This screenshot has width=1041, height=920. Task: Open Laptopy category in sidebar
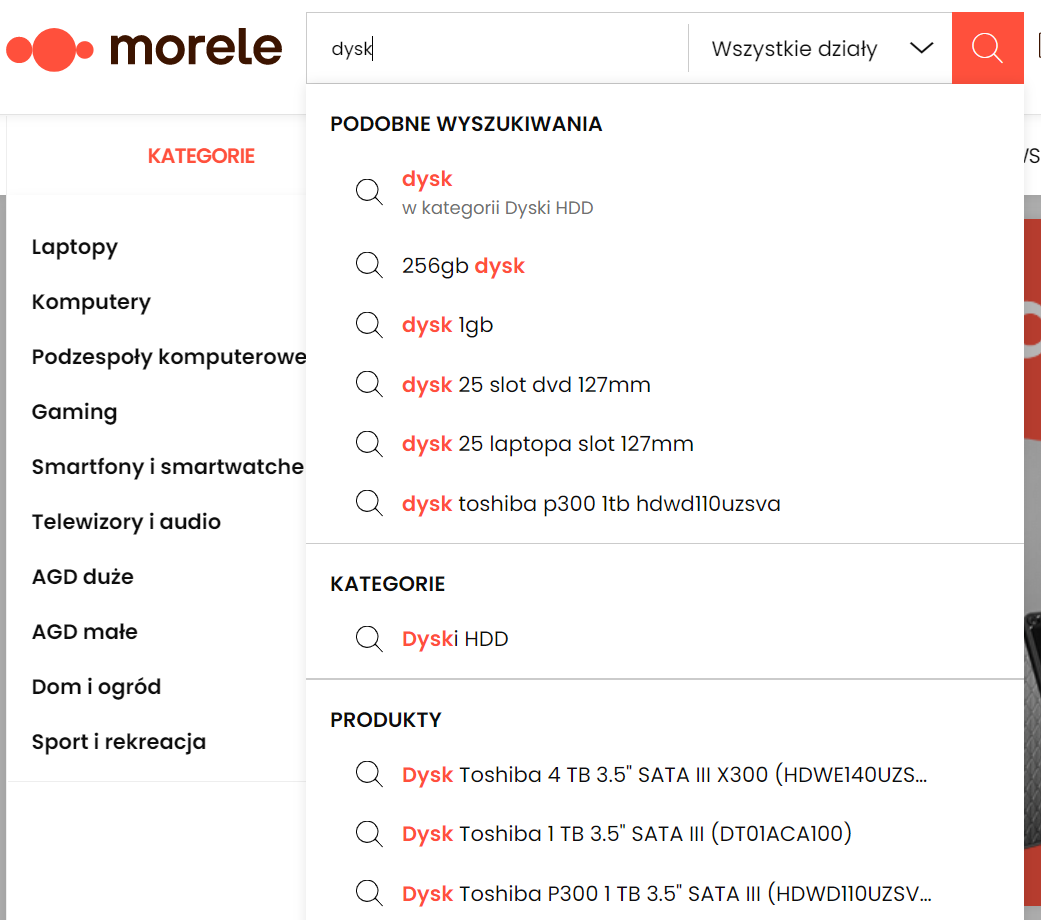tap(75, 247)
